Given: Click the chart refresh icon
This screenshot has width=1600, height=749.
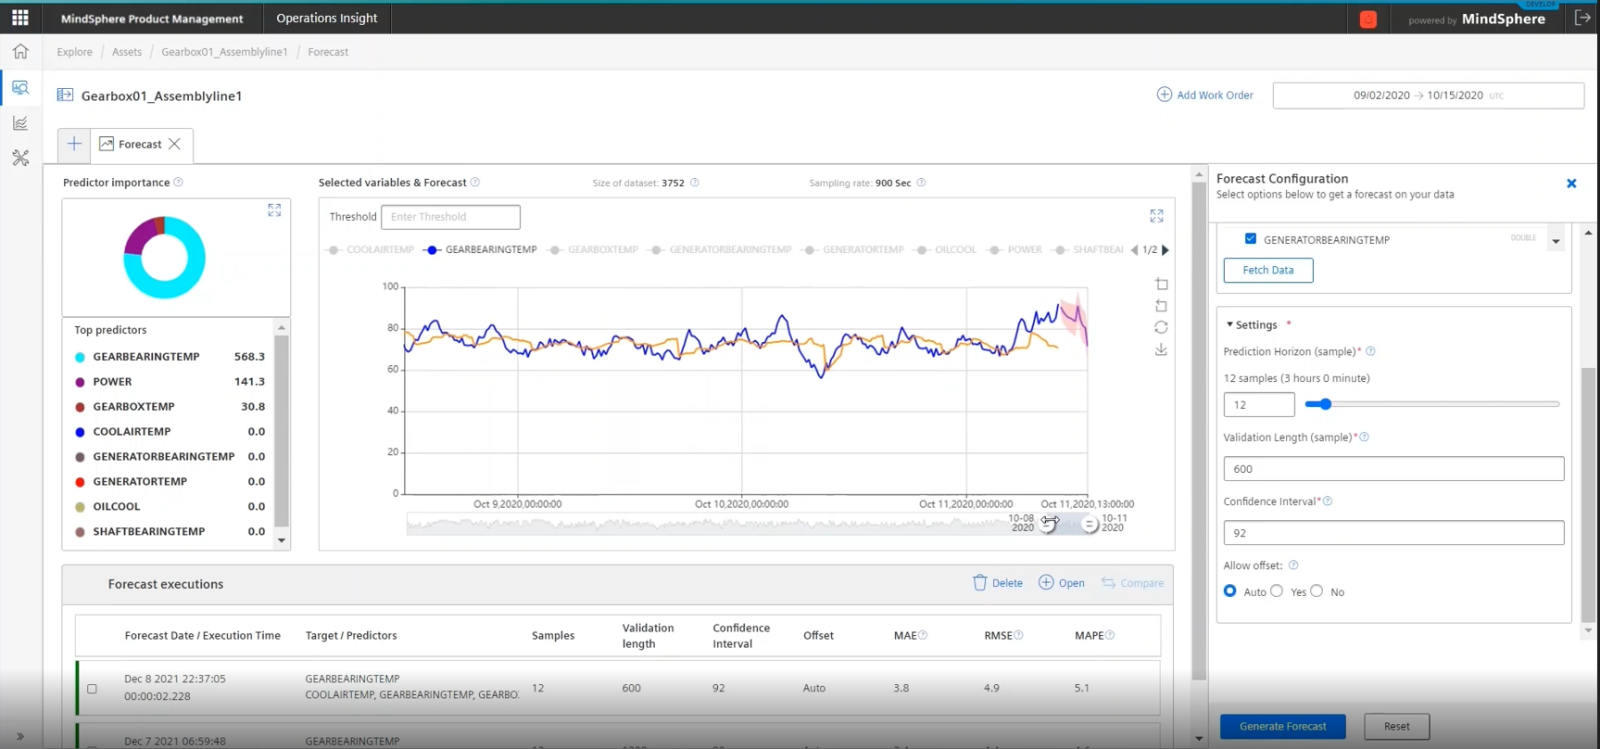Looking at the screenshot, I should click(1161, 328).
